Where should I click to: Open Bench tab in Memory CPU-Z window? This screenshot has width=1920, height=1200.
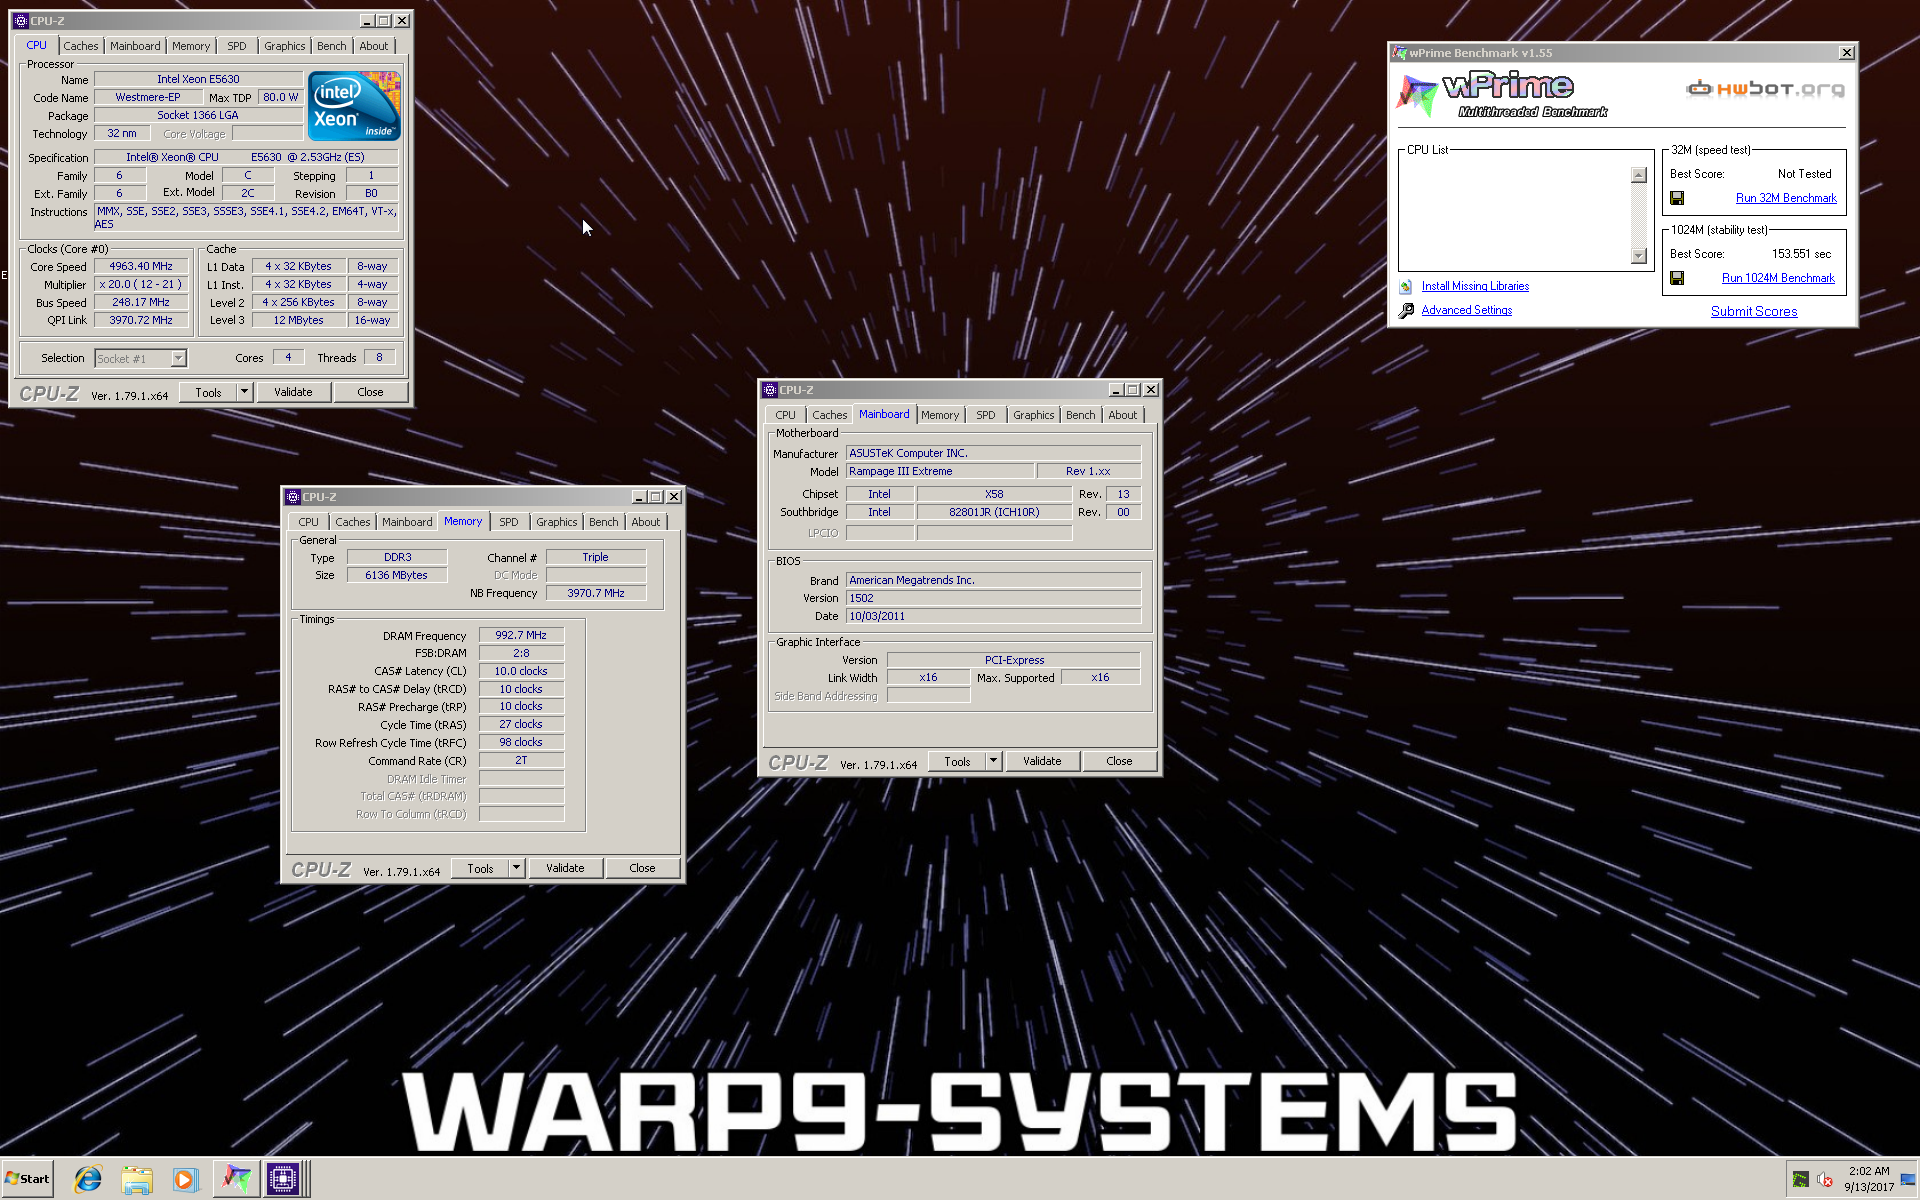tap(603, 522)
